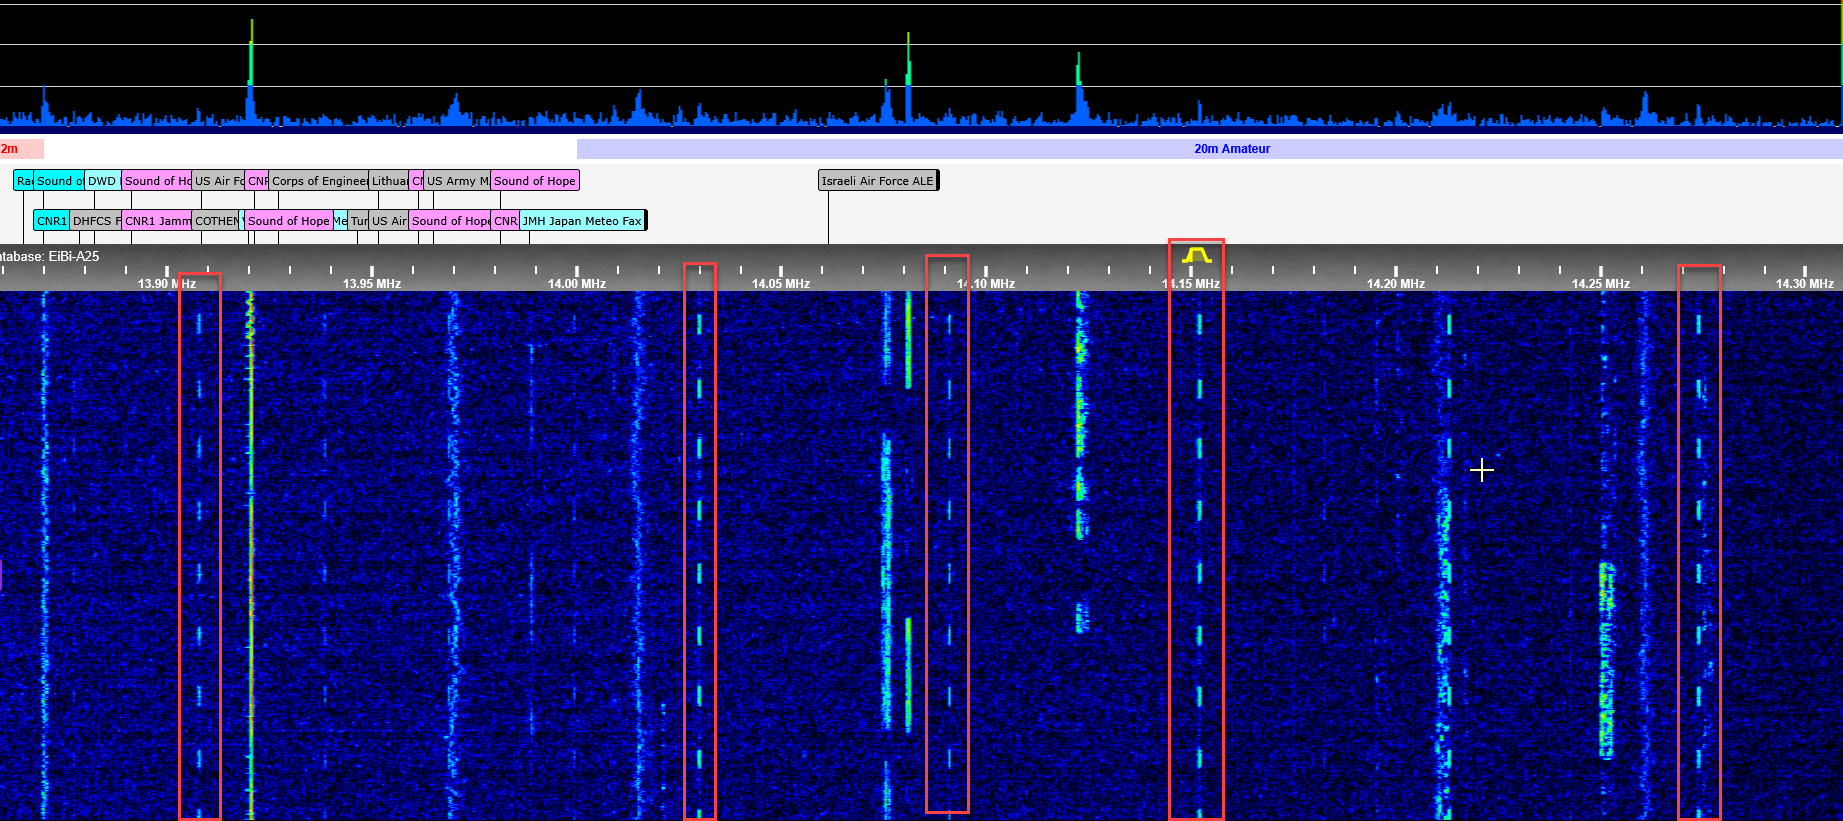Select 14.25 MHz on the frequency scale
Screen dimensions: 1843x821
(x=1600, y=284)
